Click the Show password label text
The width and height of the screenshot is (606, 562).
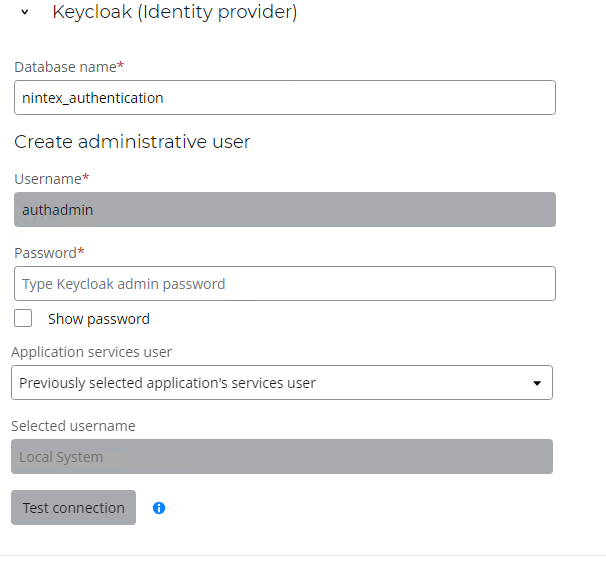click(99, 319)
